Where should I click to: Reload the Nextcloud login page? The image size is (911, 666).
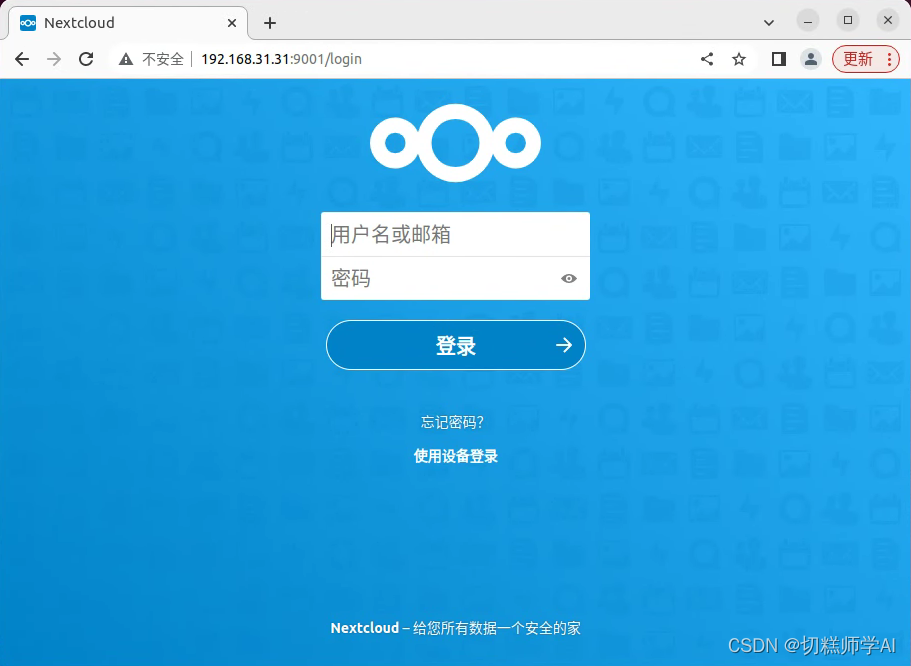86,59
